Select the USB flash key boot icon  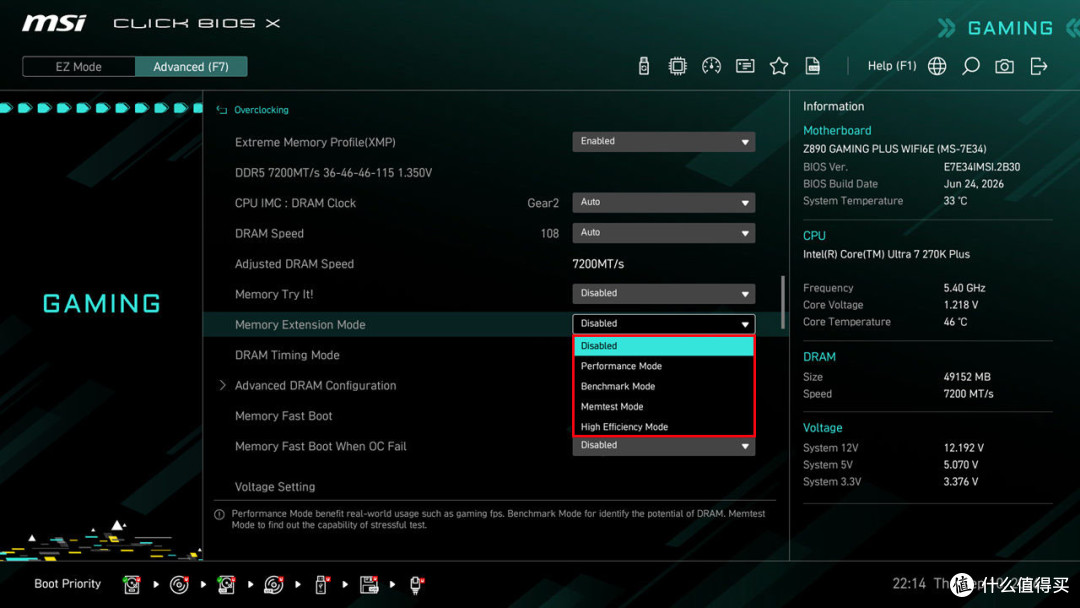pyautogui.click(x=321, y=585)
